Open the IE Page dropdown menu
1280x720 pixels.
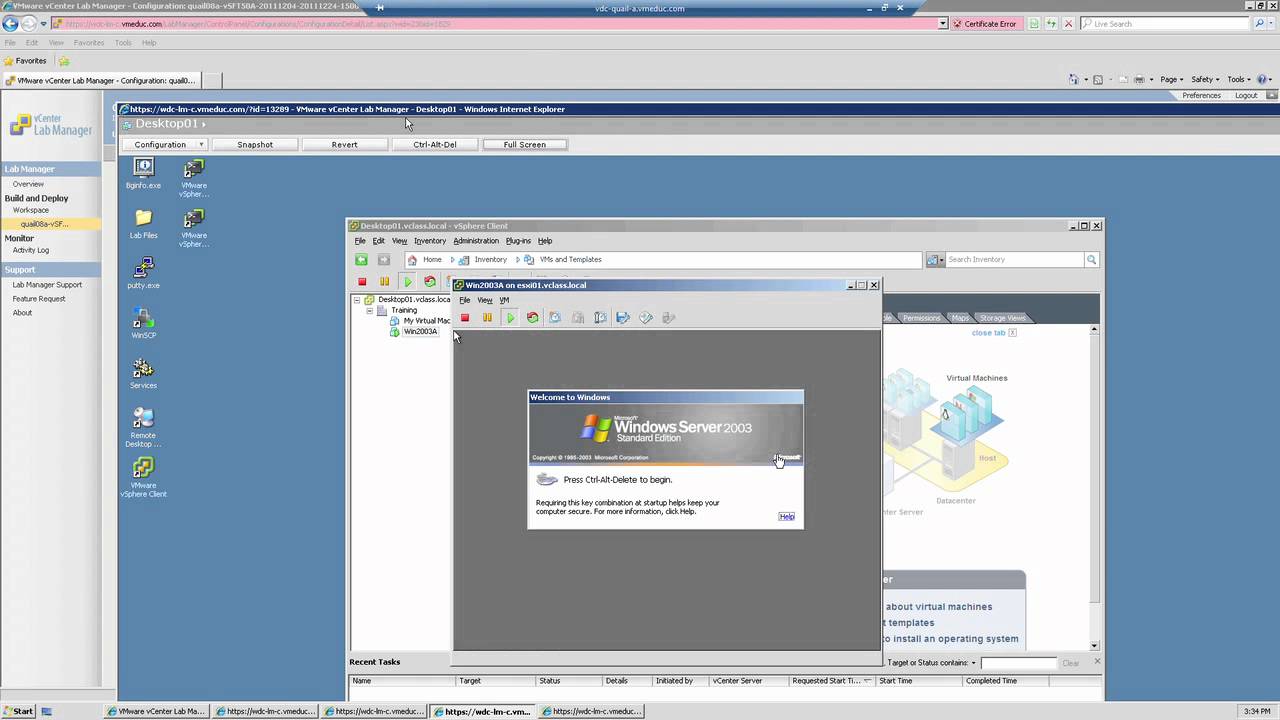[1171, 79]
